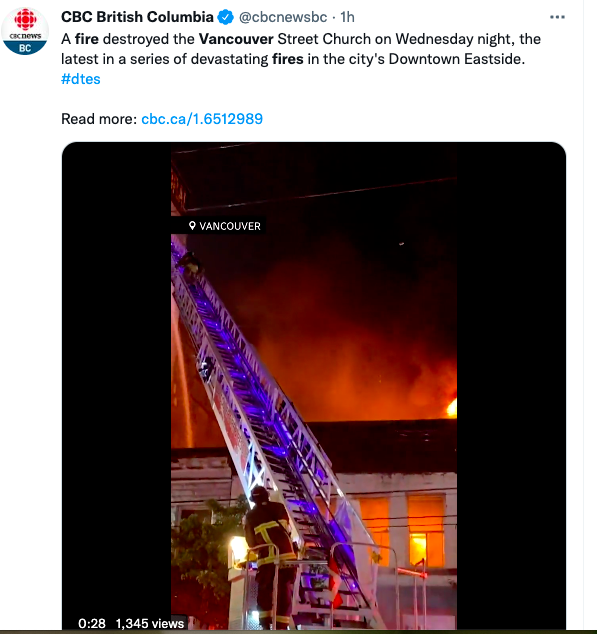Play the church fire video
The height and width of the screenshot is (634, 597).
click(x=314, y=386)
